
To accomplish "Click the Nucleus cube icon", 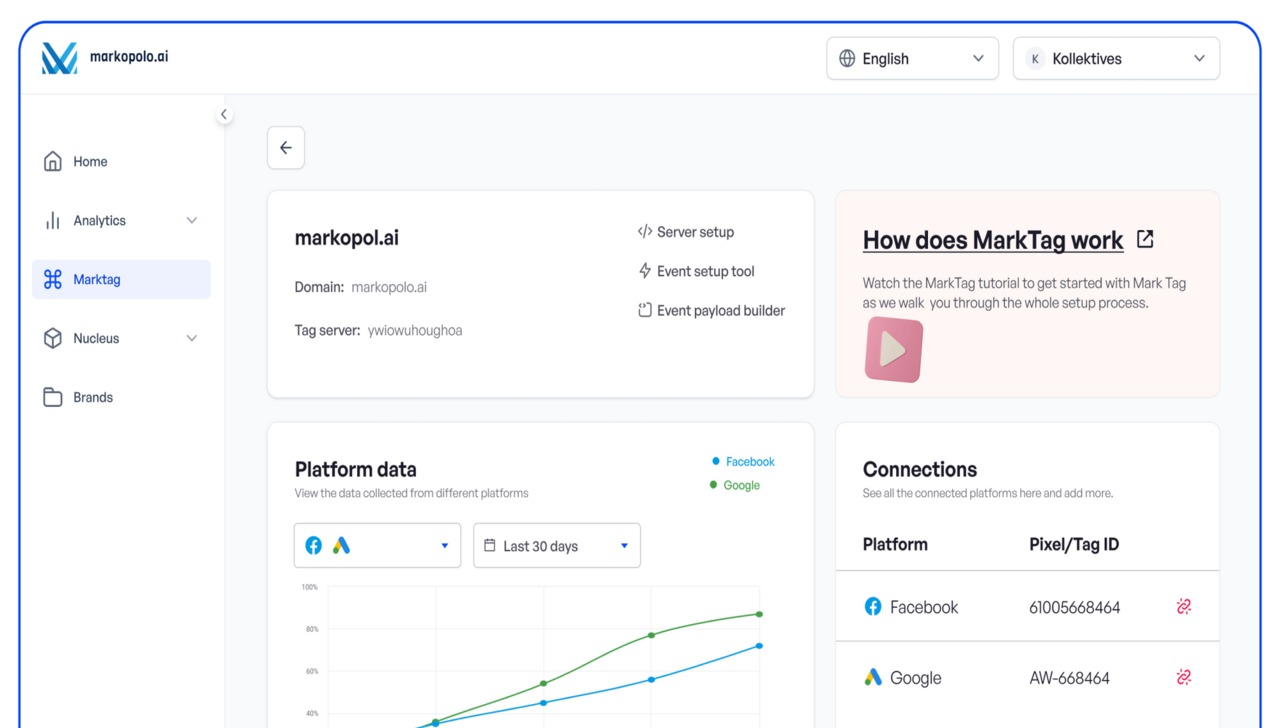I will [53, 338].
